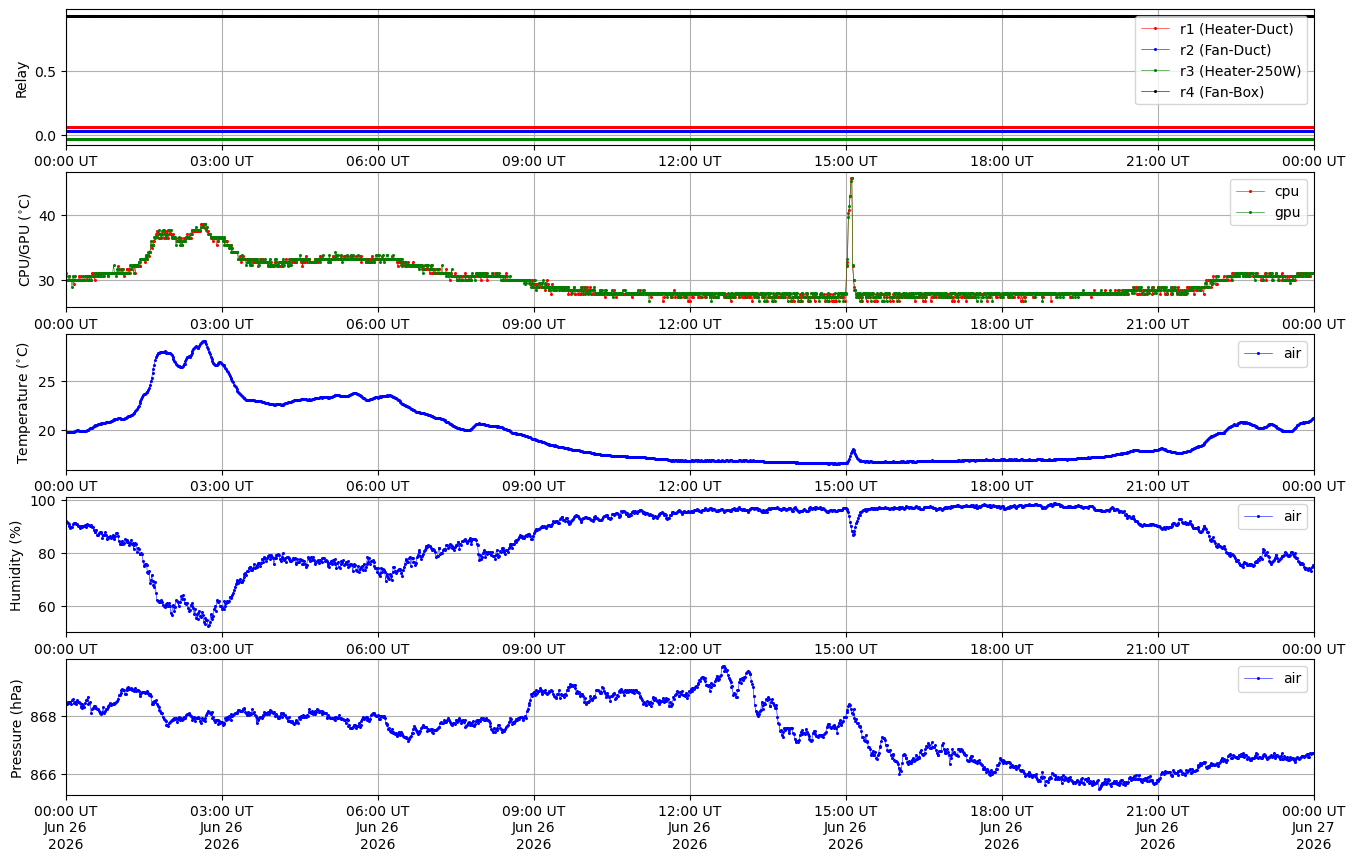The height and width of the screenshot is (861, 1355).
Task: Click the Humidity (%) y-axis label
Action: pyautogui.click(x=16, y=565)
